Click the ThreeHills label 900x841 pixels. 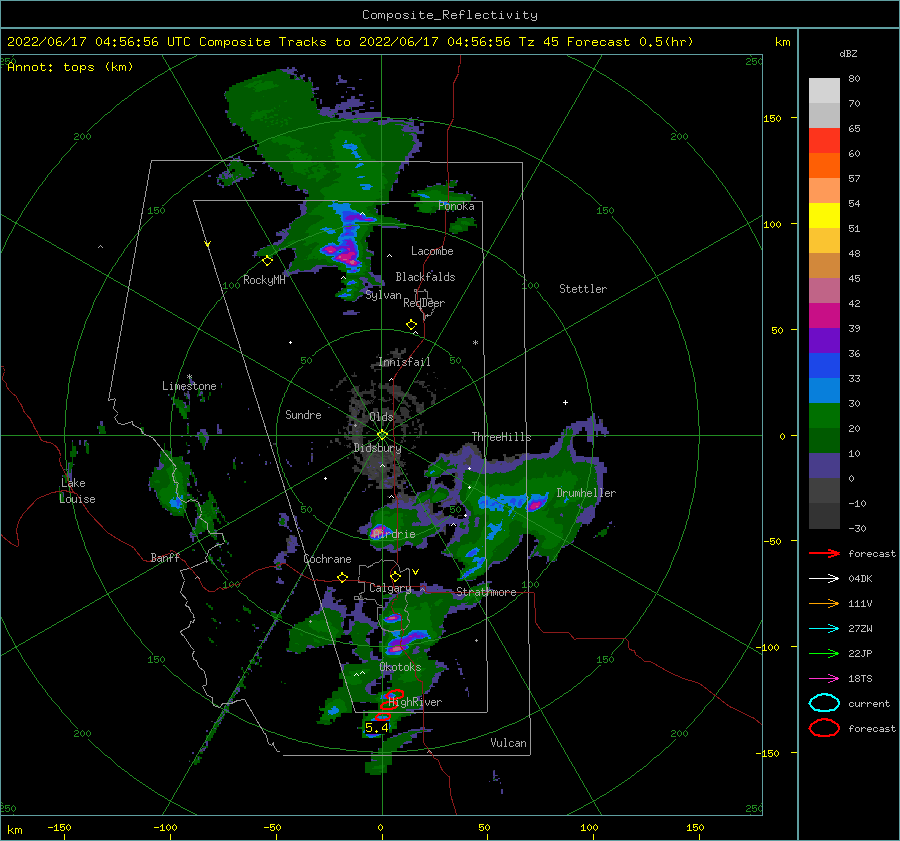(502, 437)
